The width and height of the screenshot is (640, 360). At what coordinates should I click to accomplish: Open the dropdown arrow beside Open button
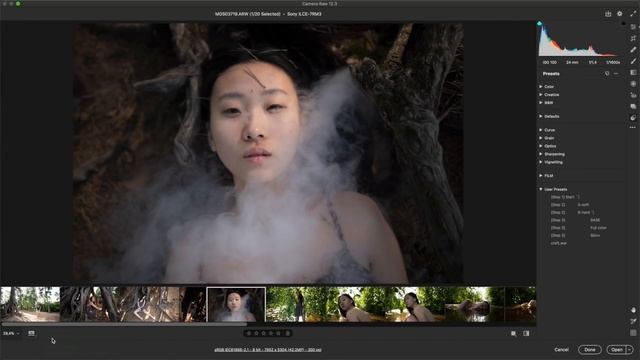[630, 349]
